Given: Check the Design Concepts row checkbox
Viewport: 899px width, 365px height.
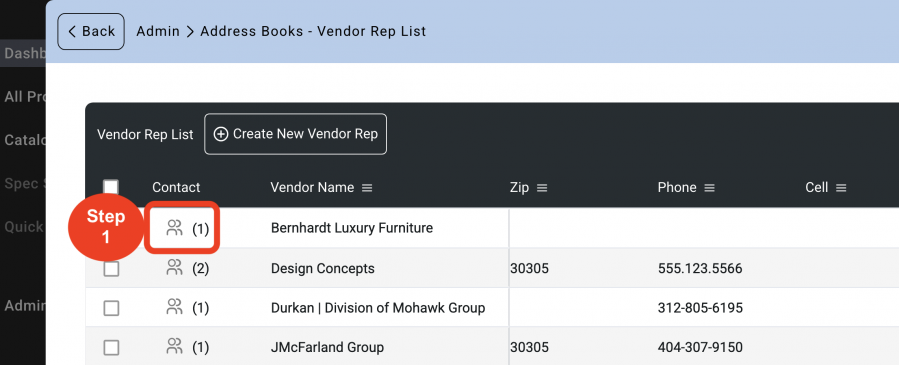Looking at the screenshot, I should click(x=111, y=269).
